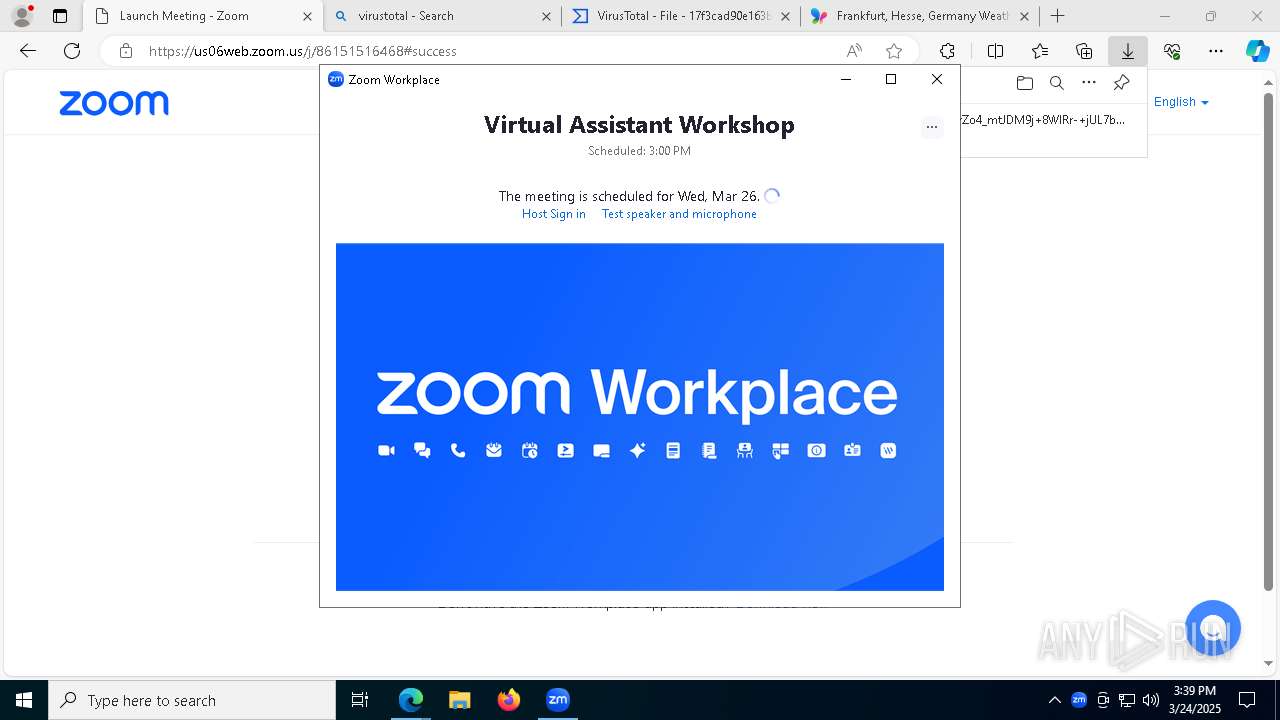
Task: Open downloads panel more options
Action: tap(1089, 83)
